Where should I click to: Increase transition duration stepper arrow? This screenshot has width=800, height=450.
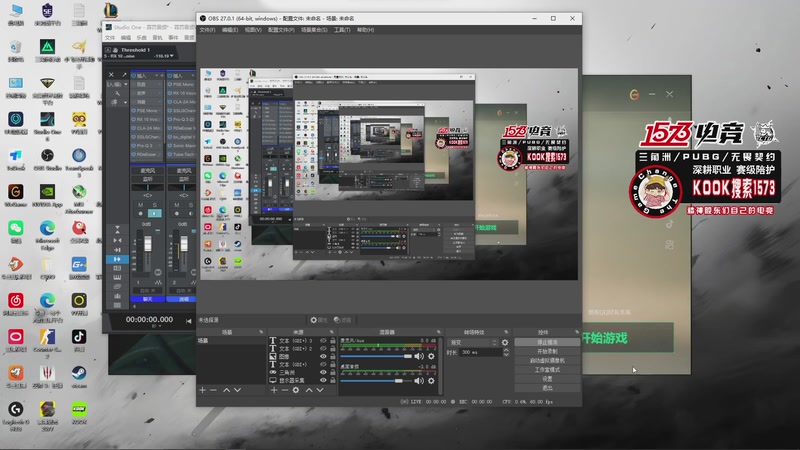(x=506, y=350)
